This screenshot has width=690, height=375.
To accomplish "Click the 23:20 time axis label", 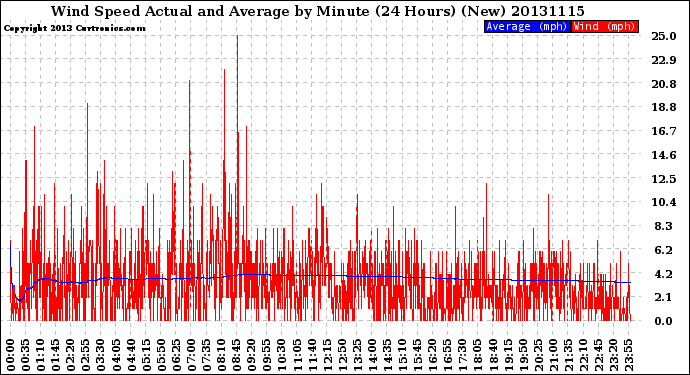I will pyautogui.click(x=613, y=355).
